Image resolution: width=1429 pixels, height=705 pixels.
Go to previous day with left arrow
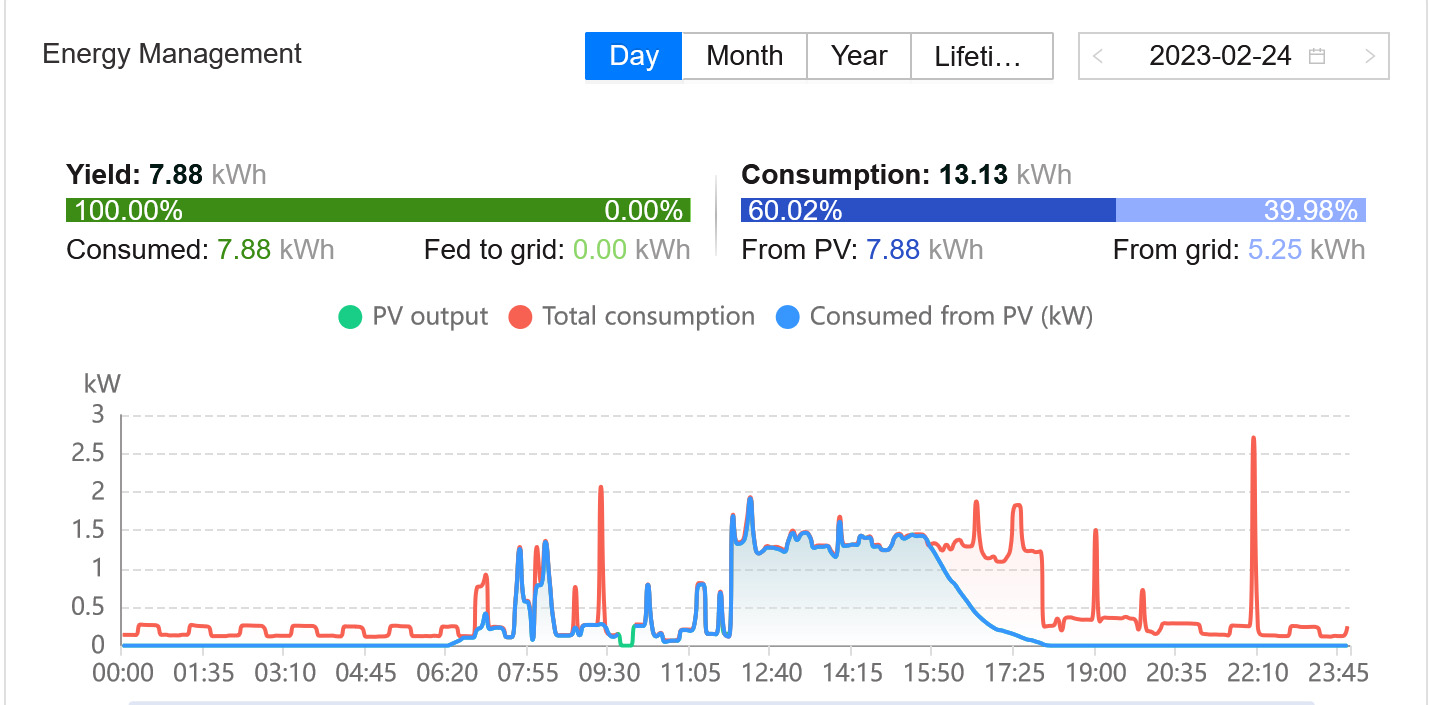pyautogui.click(x=1098, y=56)
